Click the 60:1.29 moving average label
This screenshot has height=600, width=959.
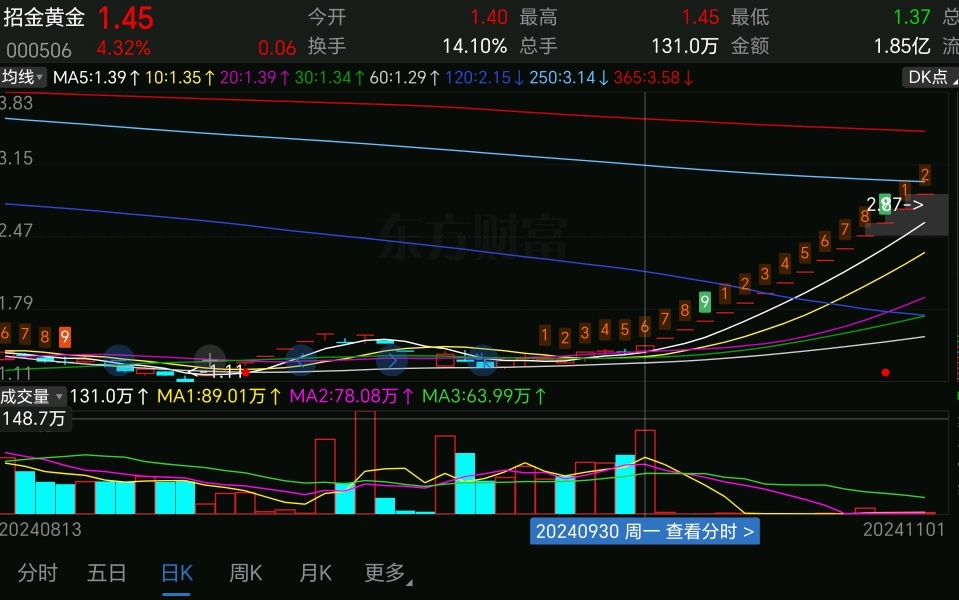click(x=404, y=78)
